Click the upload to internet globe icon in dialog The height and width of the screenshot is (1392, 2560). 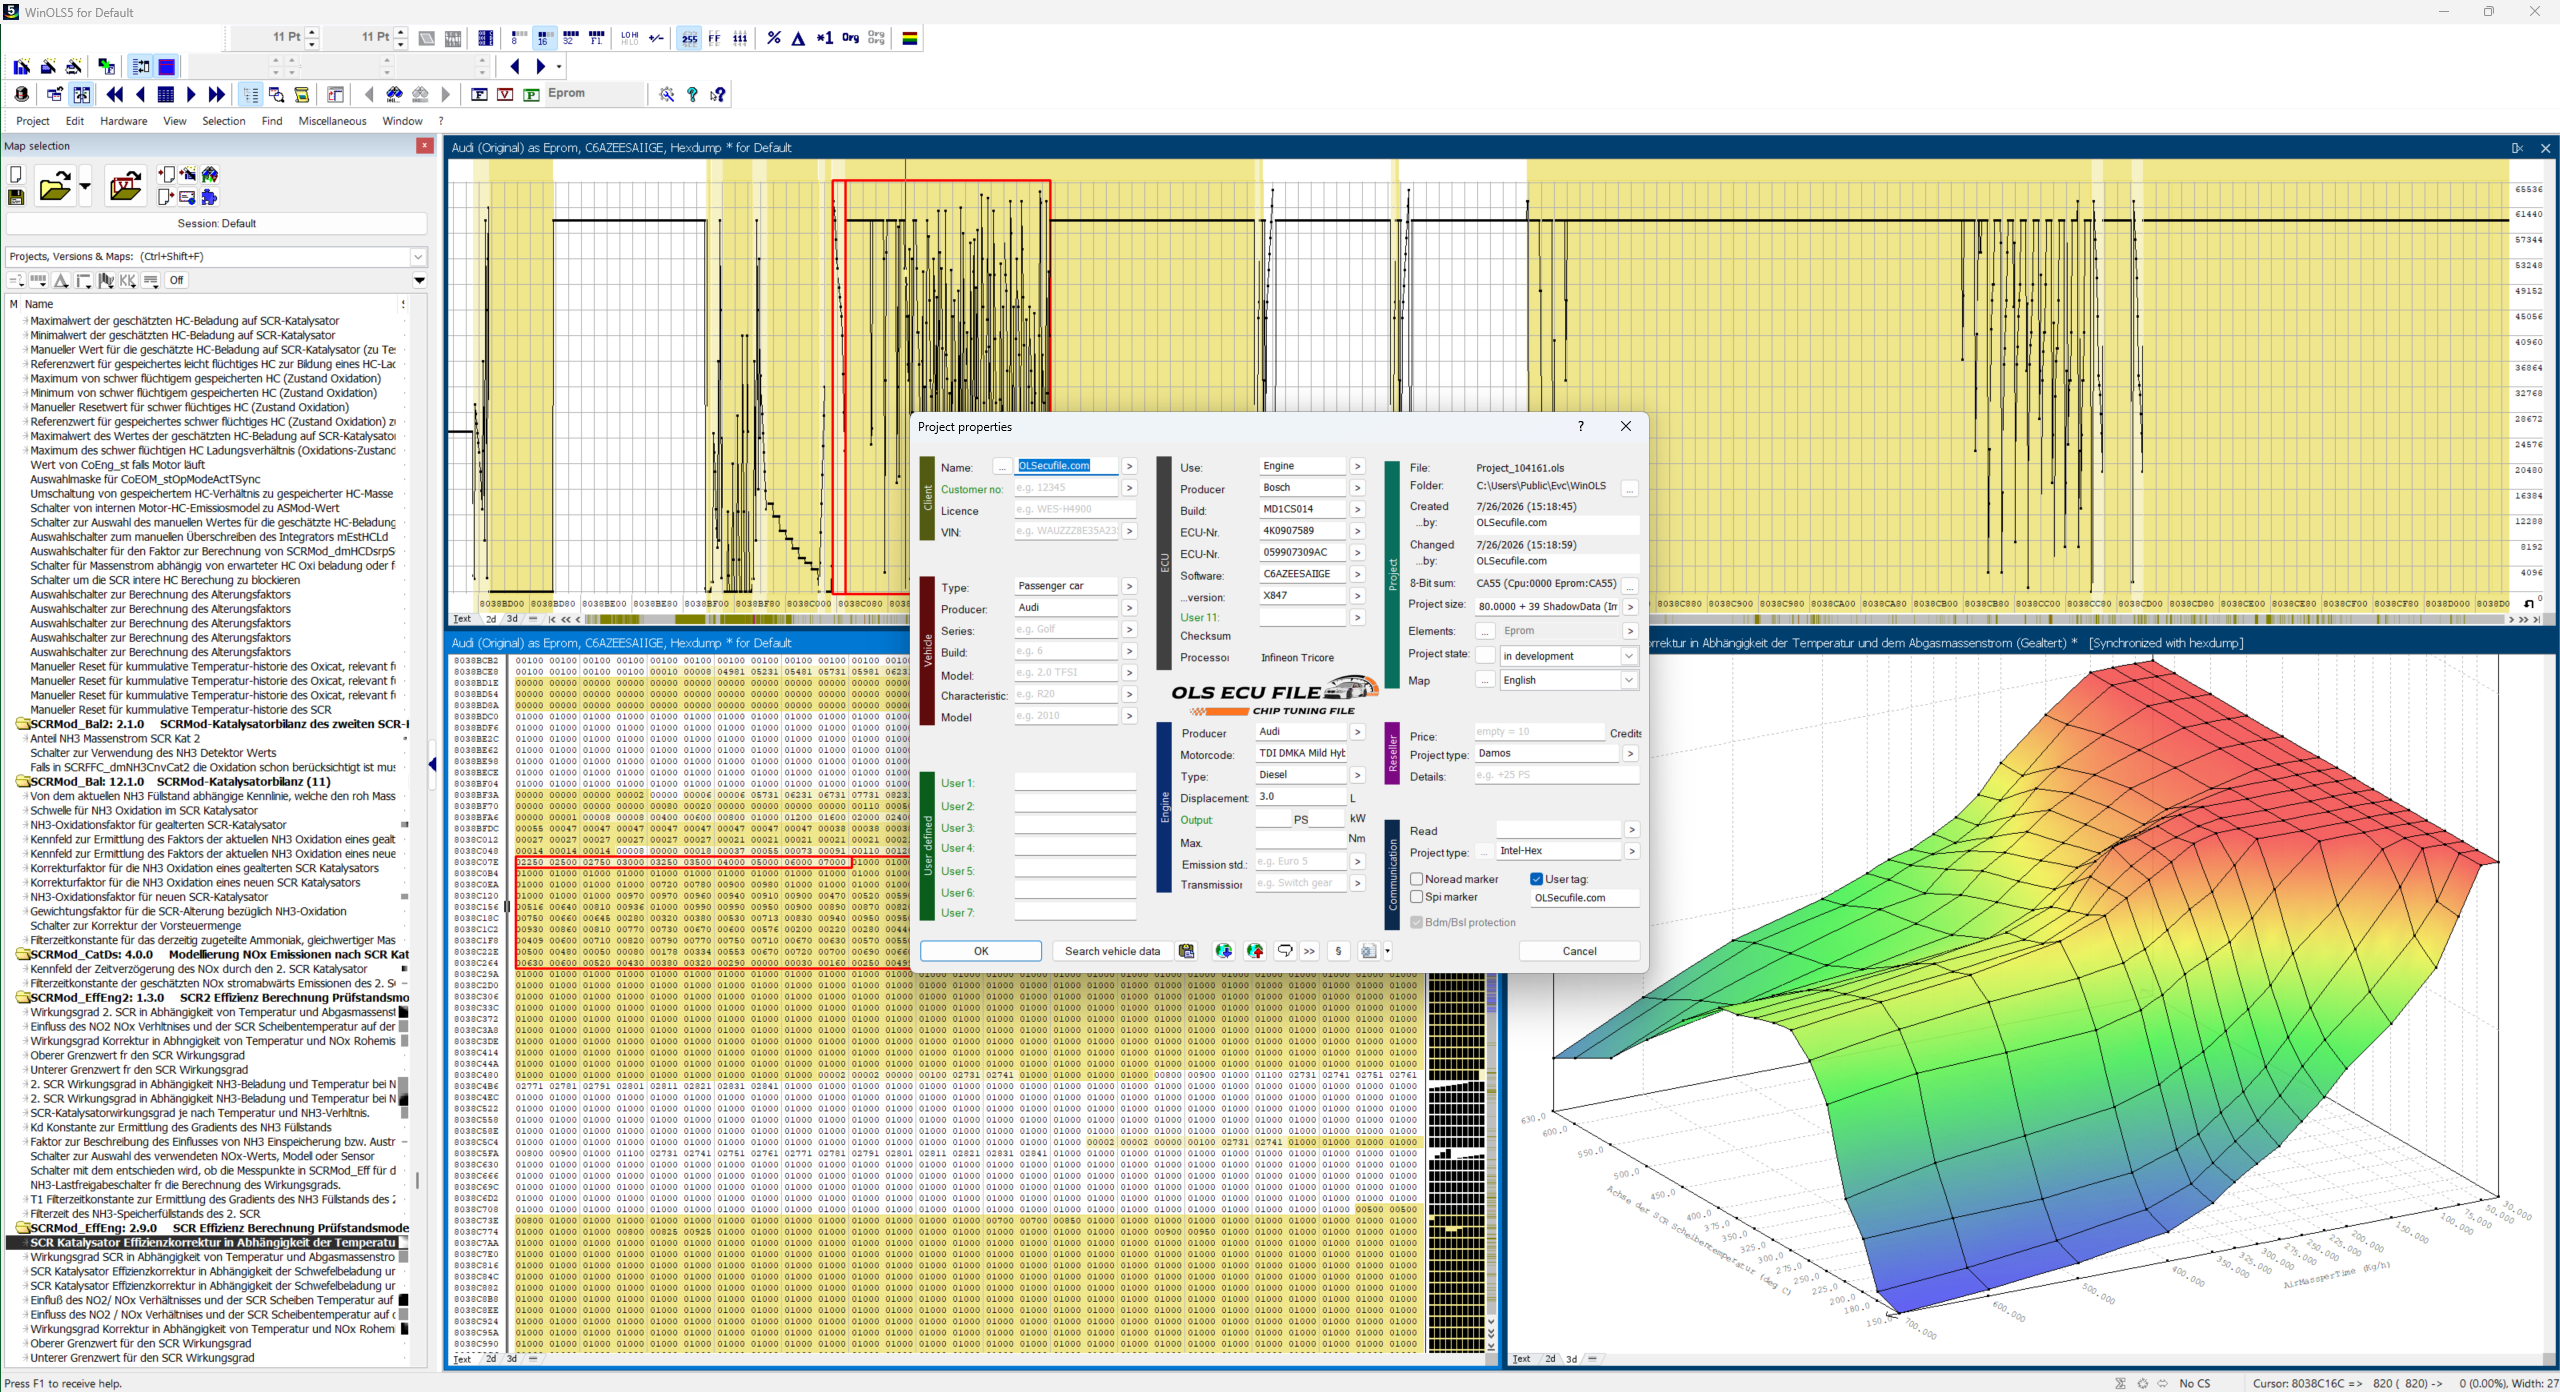click(1254, 951)
